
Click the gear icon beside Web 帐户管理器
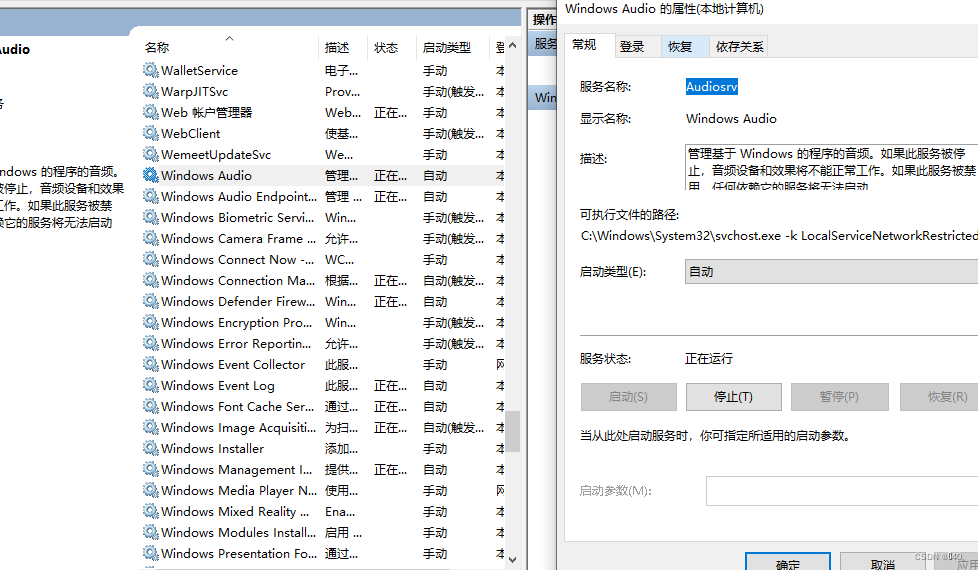tap(150, 112)
